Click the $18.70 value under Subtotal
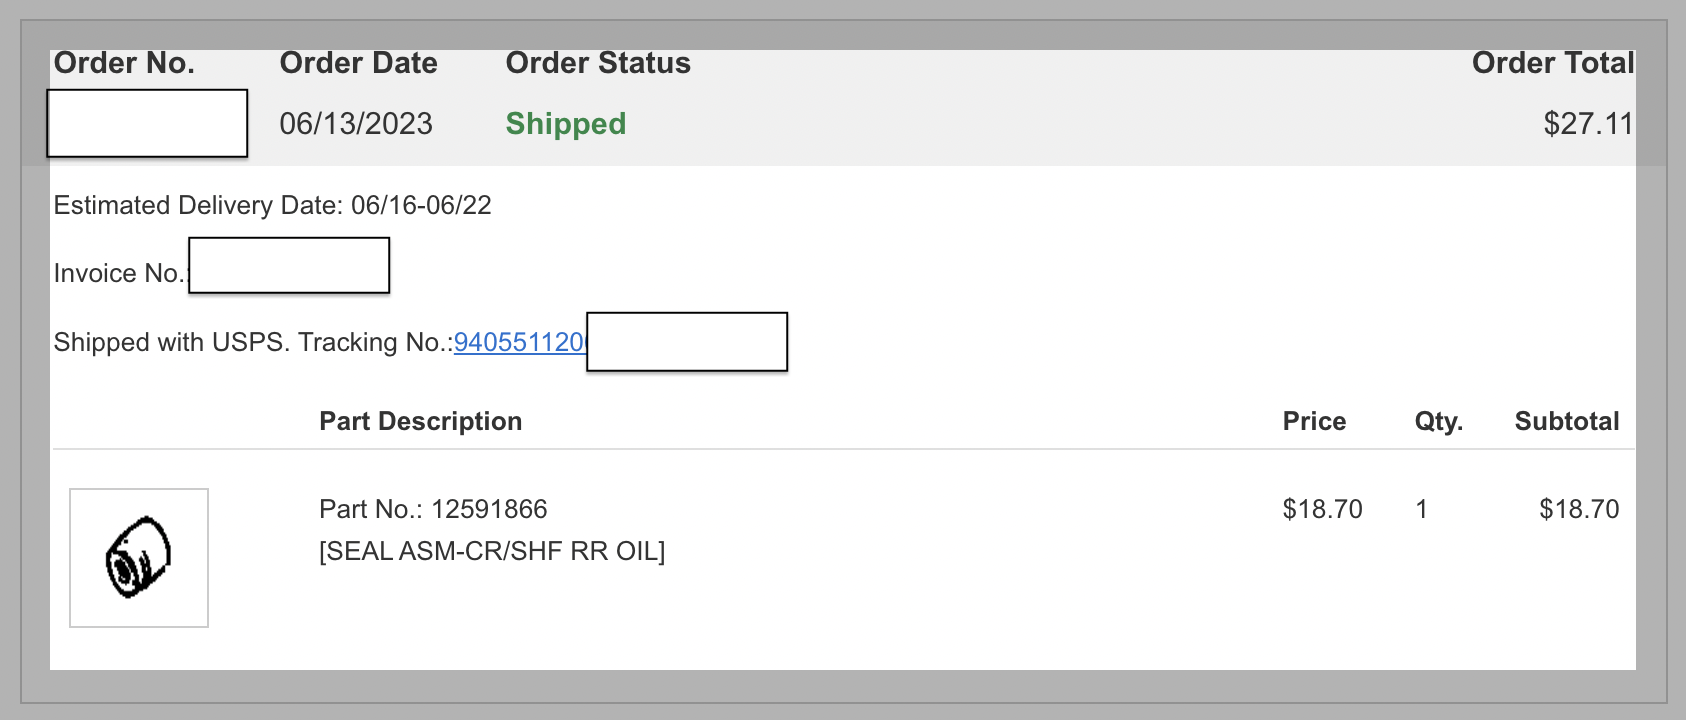The height and width of the screenshot is (720, 1686). pos(1578,509)
